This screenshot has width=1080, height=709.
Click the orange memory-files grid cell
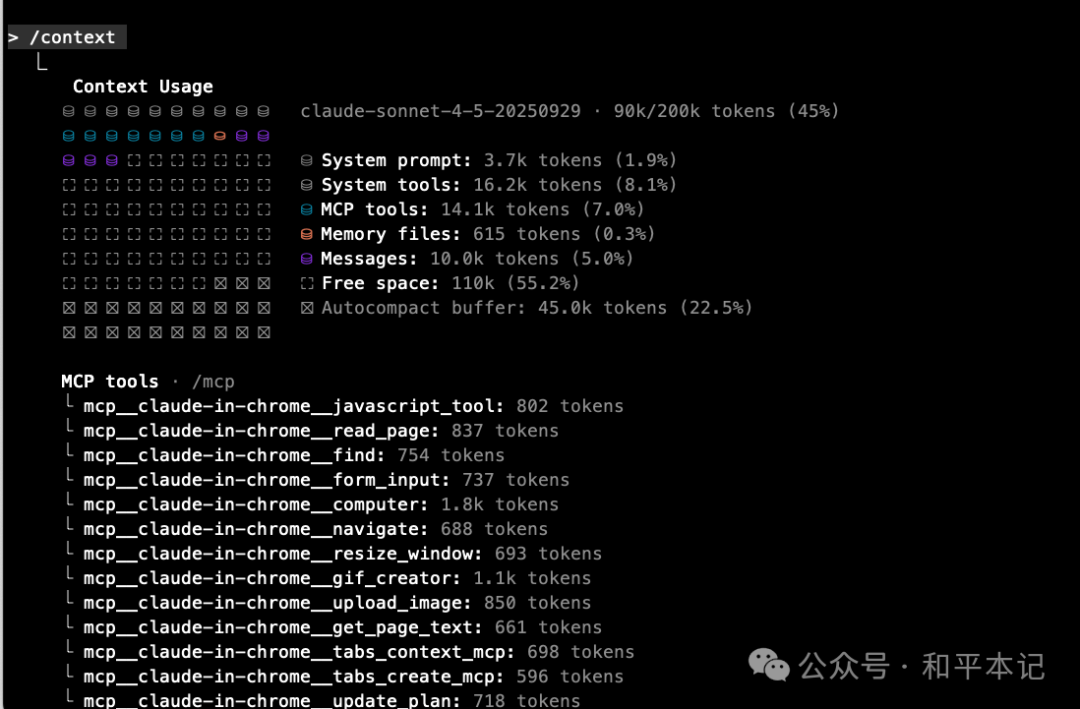(x=220, y=136)
